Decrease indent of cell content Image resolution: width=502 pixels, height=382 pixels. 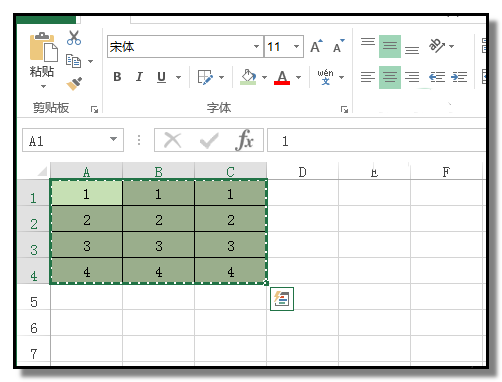click(x=437, y=77)
